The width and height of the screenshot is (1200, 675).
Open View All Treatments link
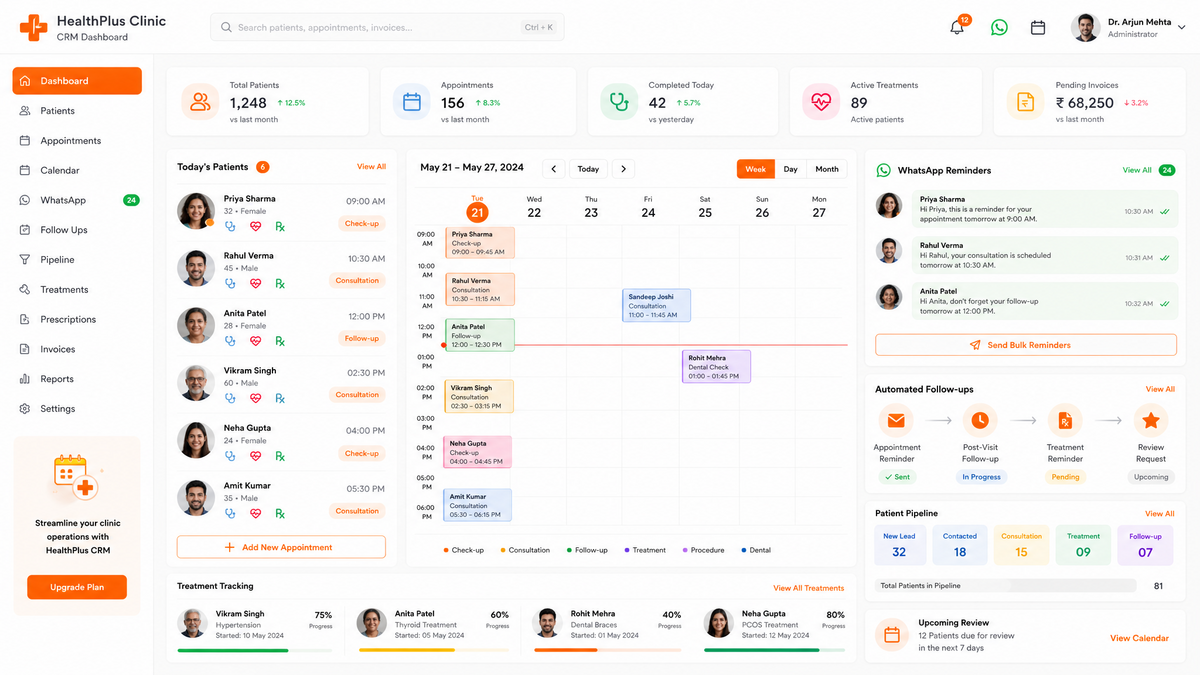coord(808,588)
